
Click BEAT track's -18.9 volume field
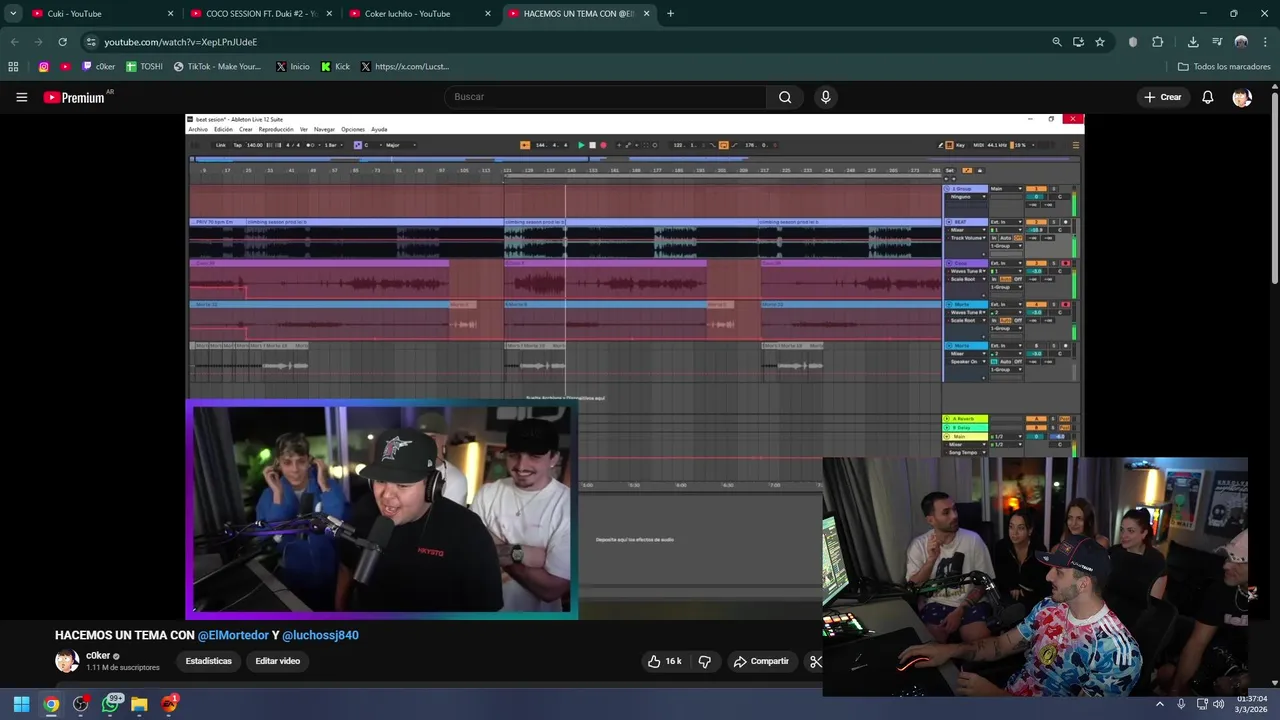coord(1036,230)
